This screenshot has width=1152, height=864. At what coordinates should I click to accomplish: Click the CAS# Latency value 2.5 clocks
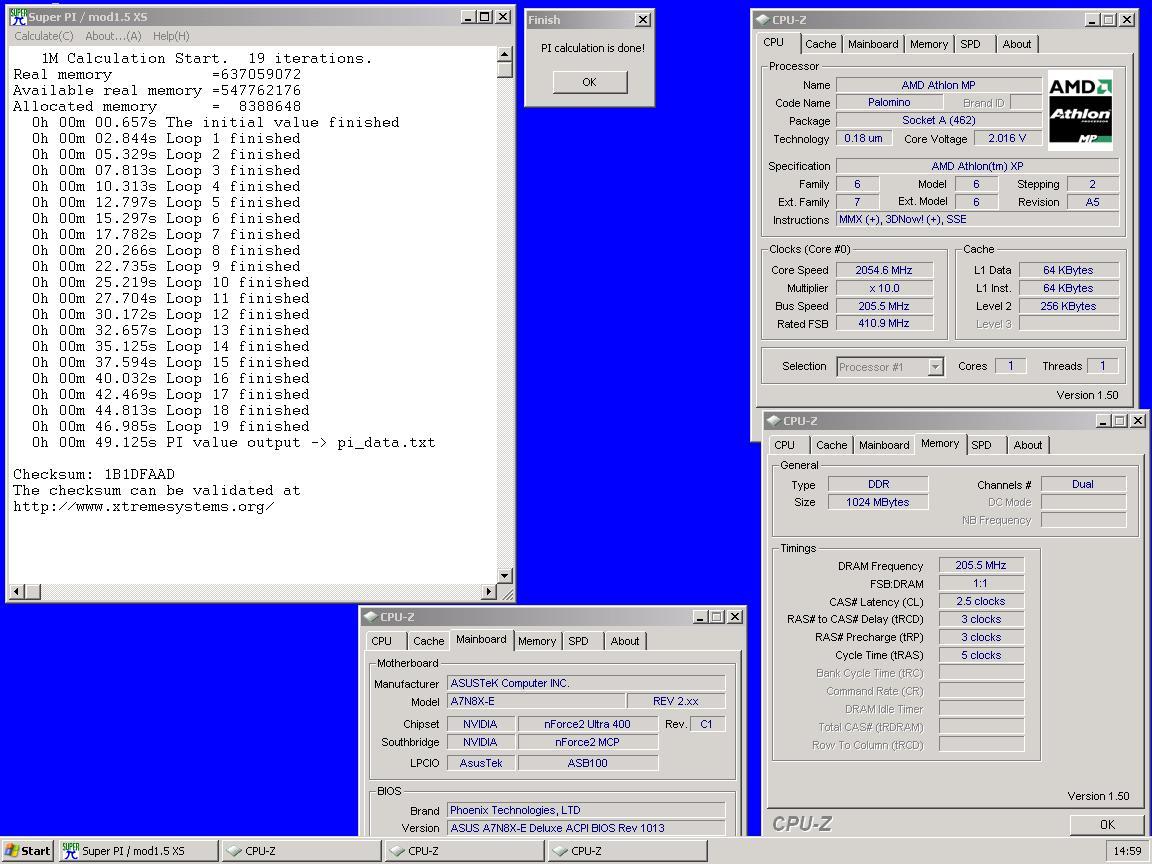981,601
